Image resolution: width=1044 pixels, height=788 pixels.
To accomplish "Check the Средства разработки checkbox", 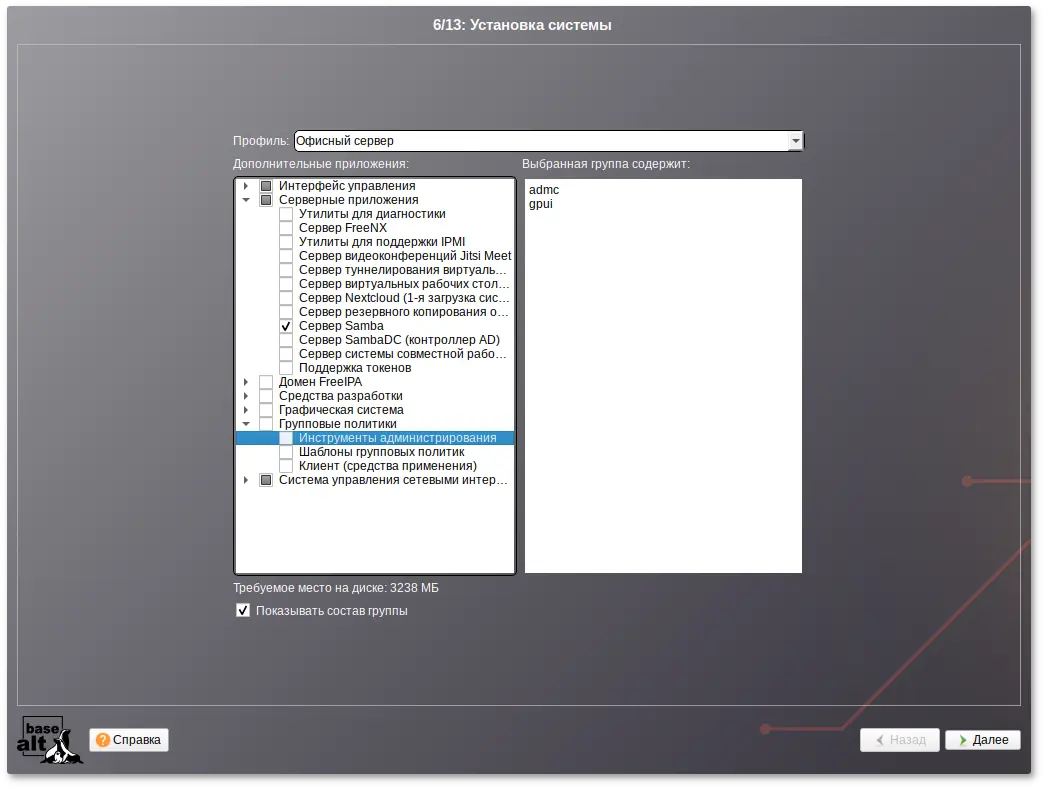I will coord(266,396).
